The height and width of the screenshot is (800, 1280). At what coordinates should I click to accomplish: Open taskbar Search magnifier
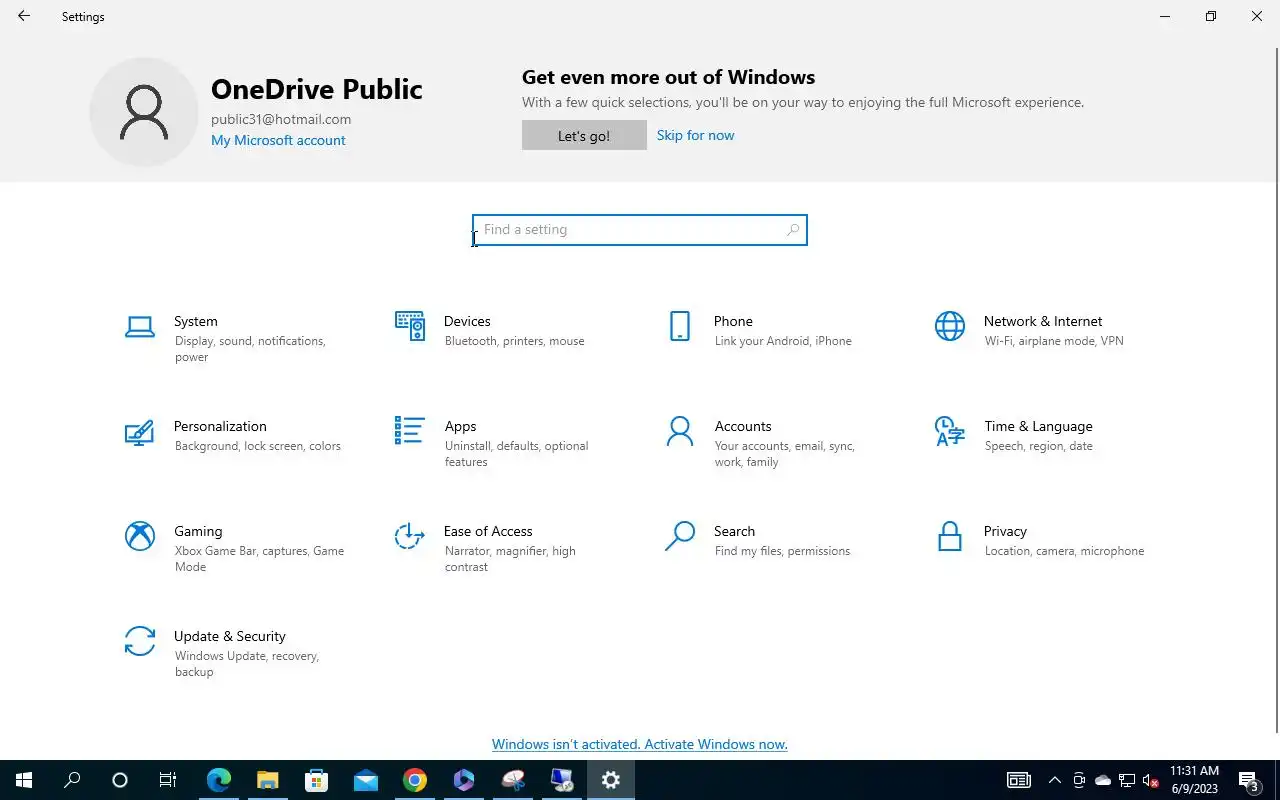[x=72, y=780]
